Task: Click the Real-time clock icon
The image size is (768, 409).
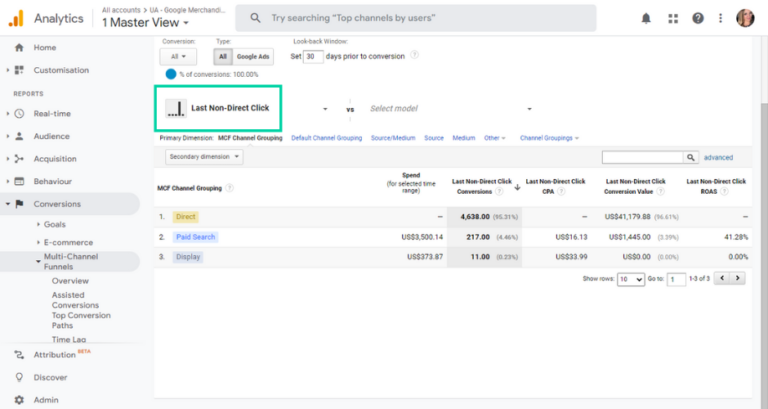Action: pyautogui.click(x=19, y=114)
